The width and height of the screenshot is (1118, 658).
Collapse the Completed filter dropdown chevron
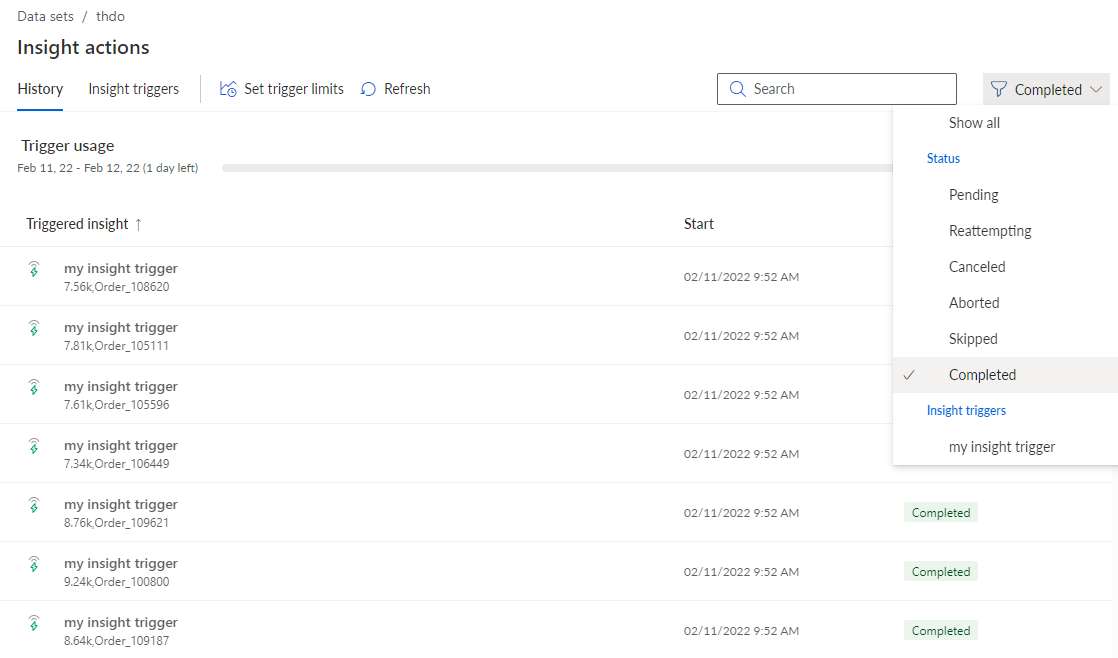click(x=1096, y=89)
